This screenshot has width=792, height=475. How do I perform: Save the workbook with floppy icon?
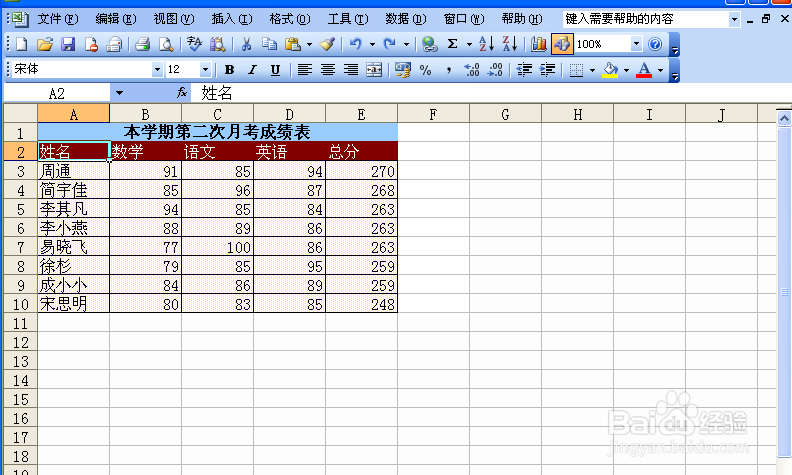coord(68,44)
